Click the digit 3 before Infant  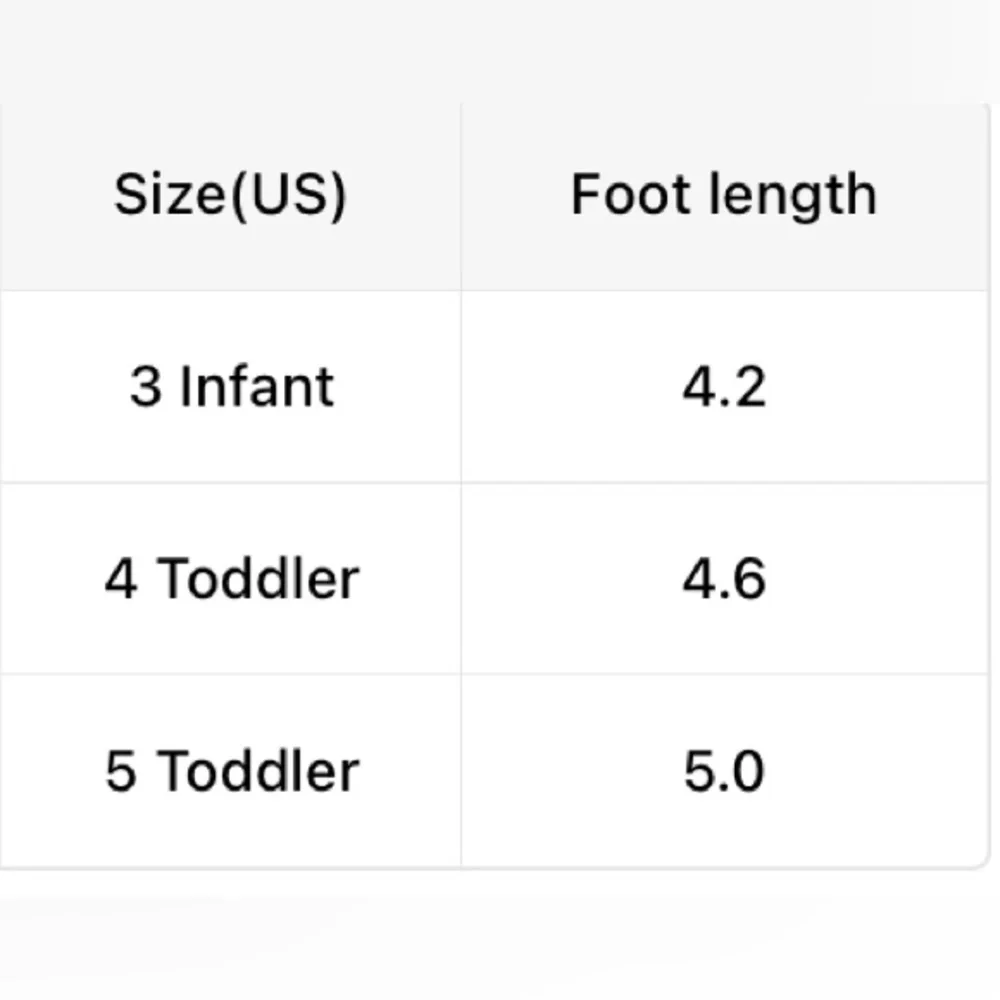(x=145, y=386)
